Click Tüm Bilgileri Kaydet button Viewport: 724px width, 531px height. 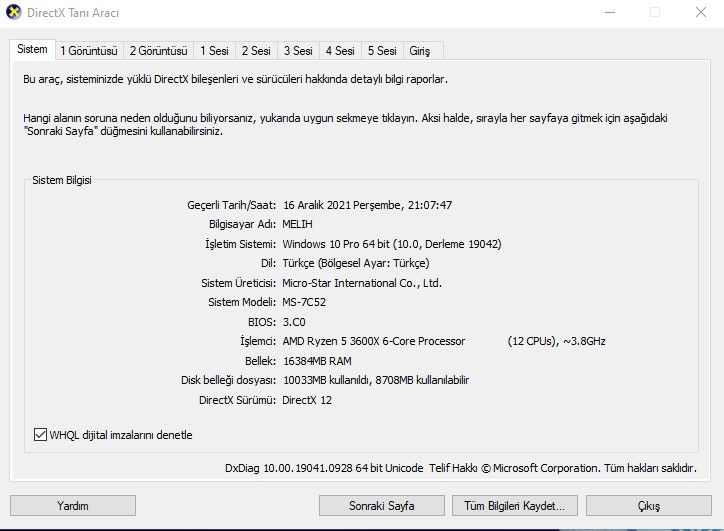tap(515, 506)
